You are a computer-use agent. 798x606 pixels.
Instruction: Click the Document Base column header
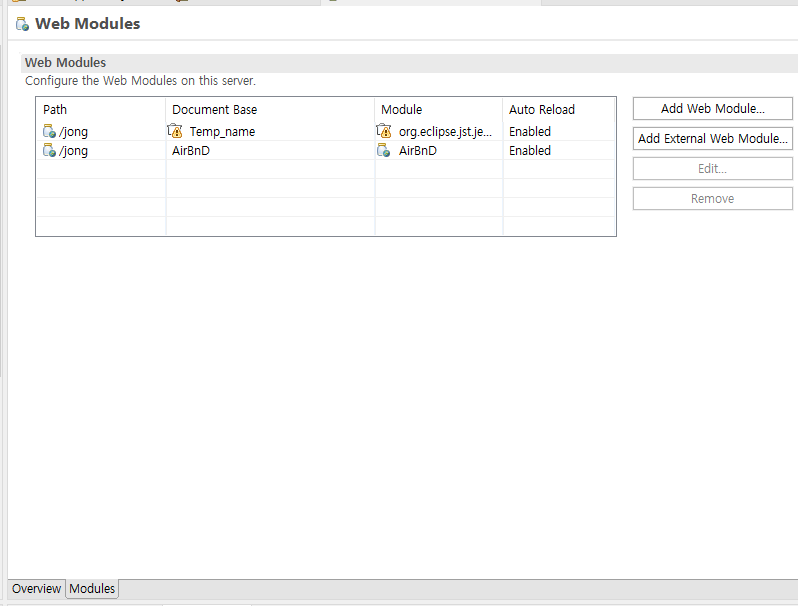click(x=270, y=109)
